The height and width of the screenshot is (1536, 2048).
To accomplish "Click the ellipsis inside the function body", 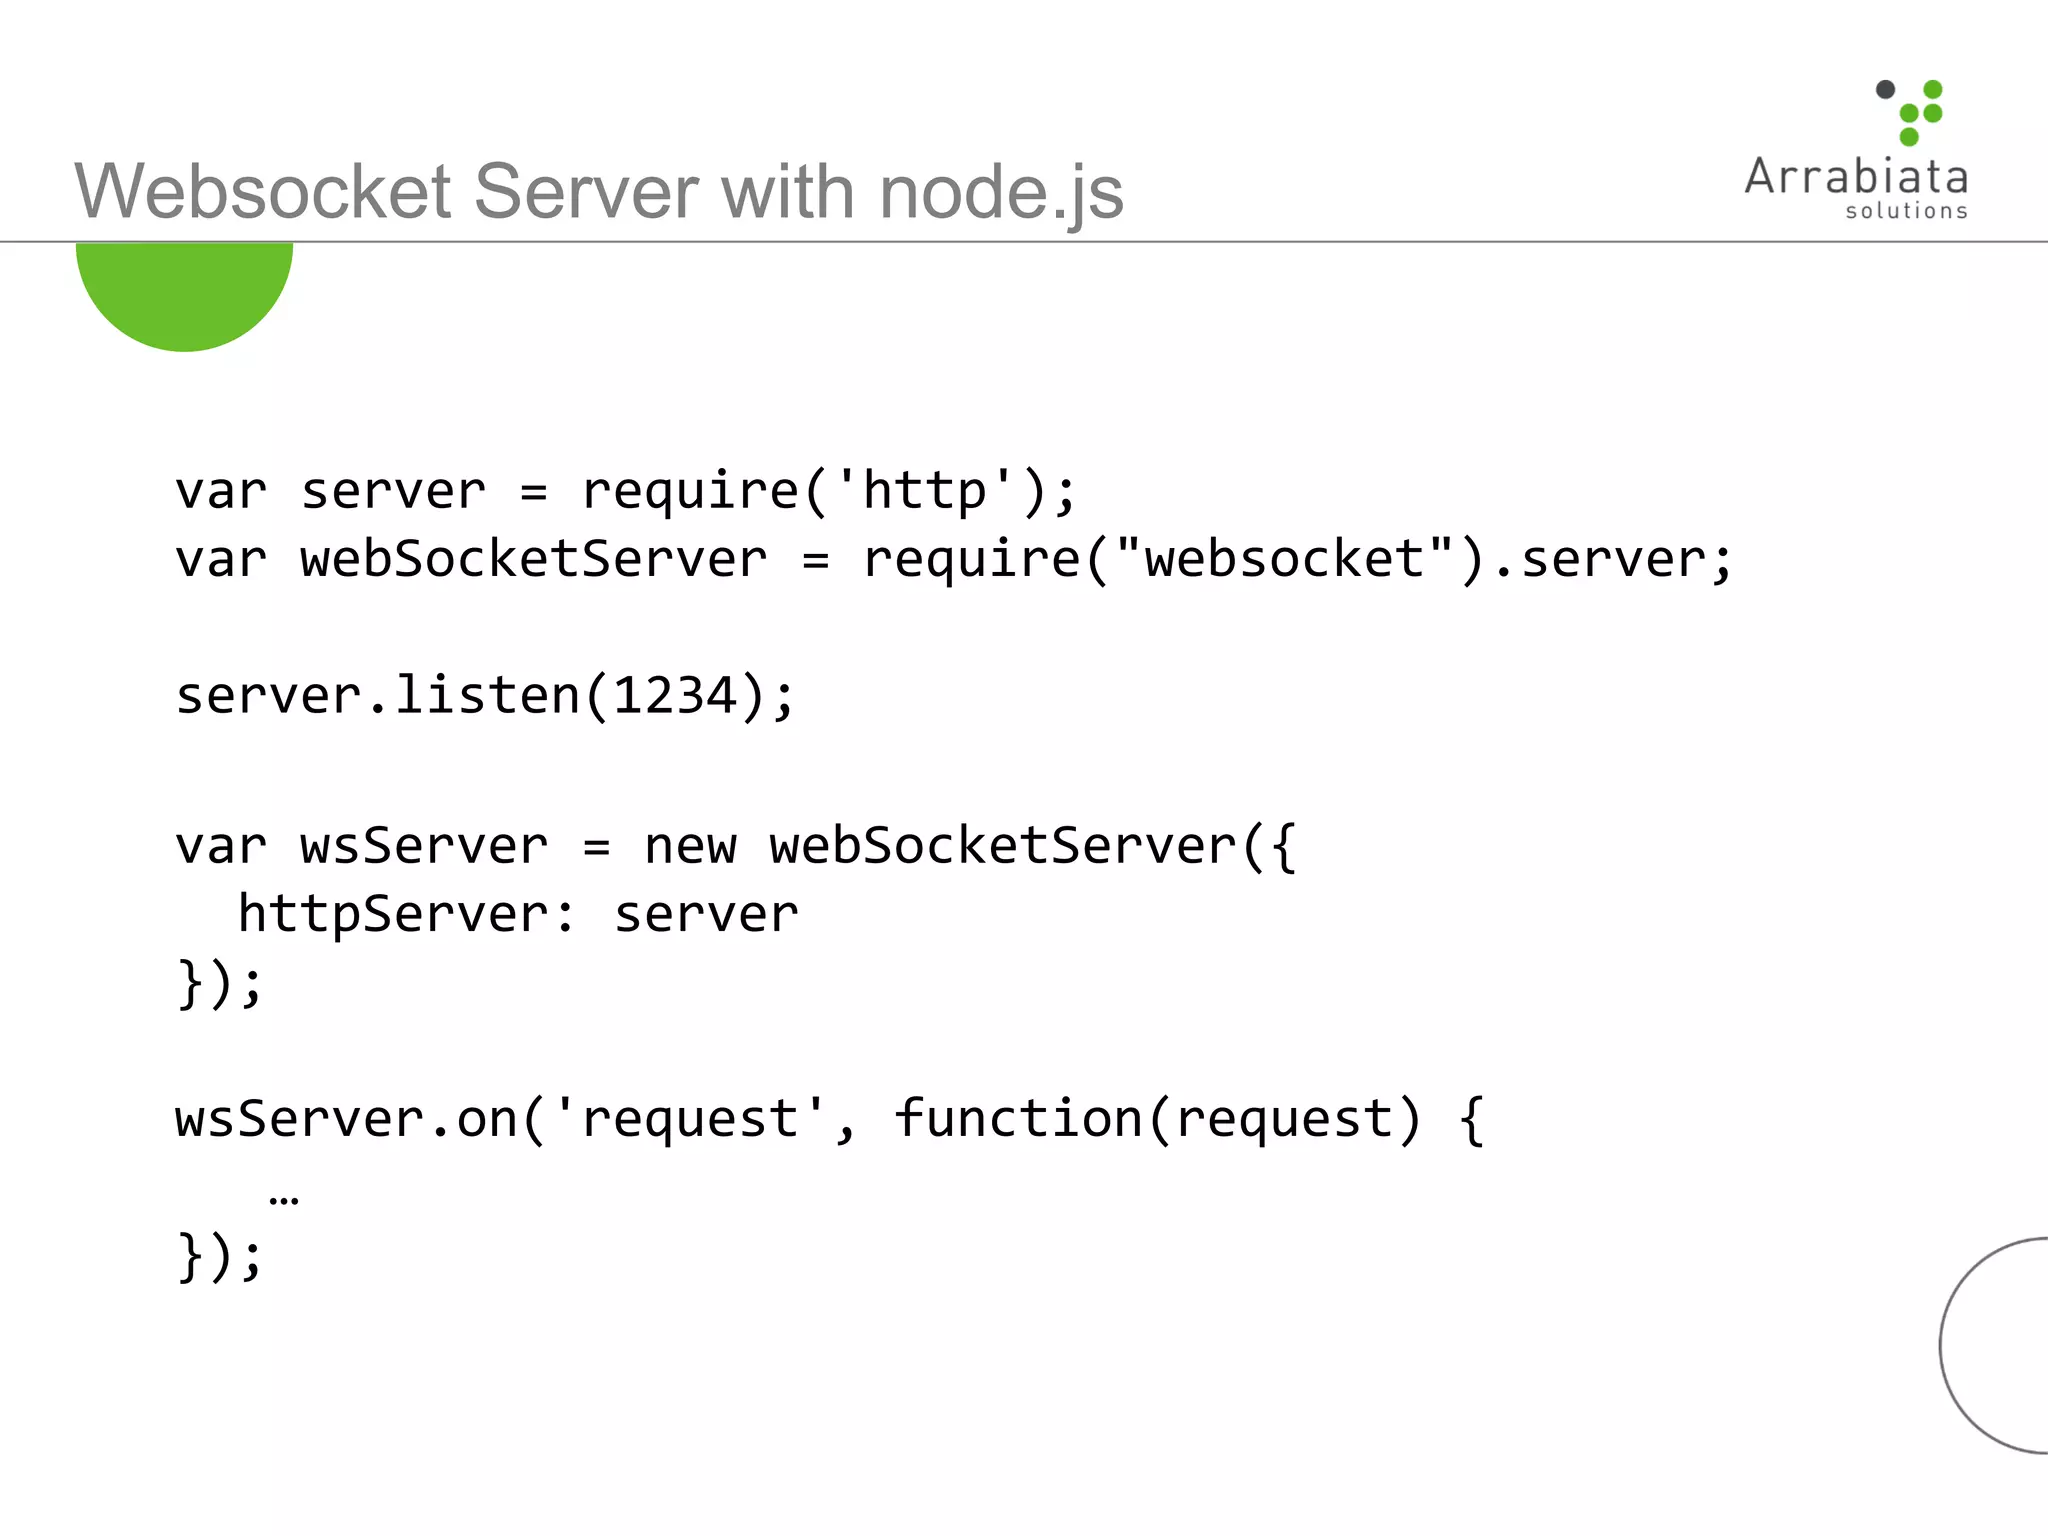I will (284, 1198).
